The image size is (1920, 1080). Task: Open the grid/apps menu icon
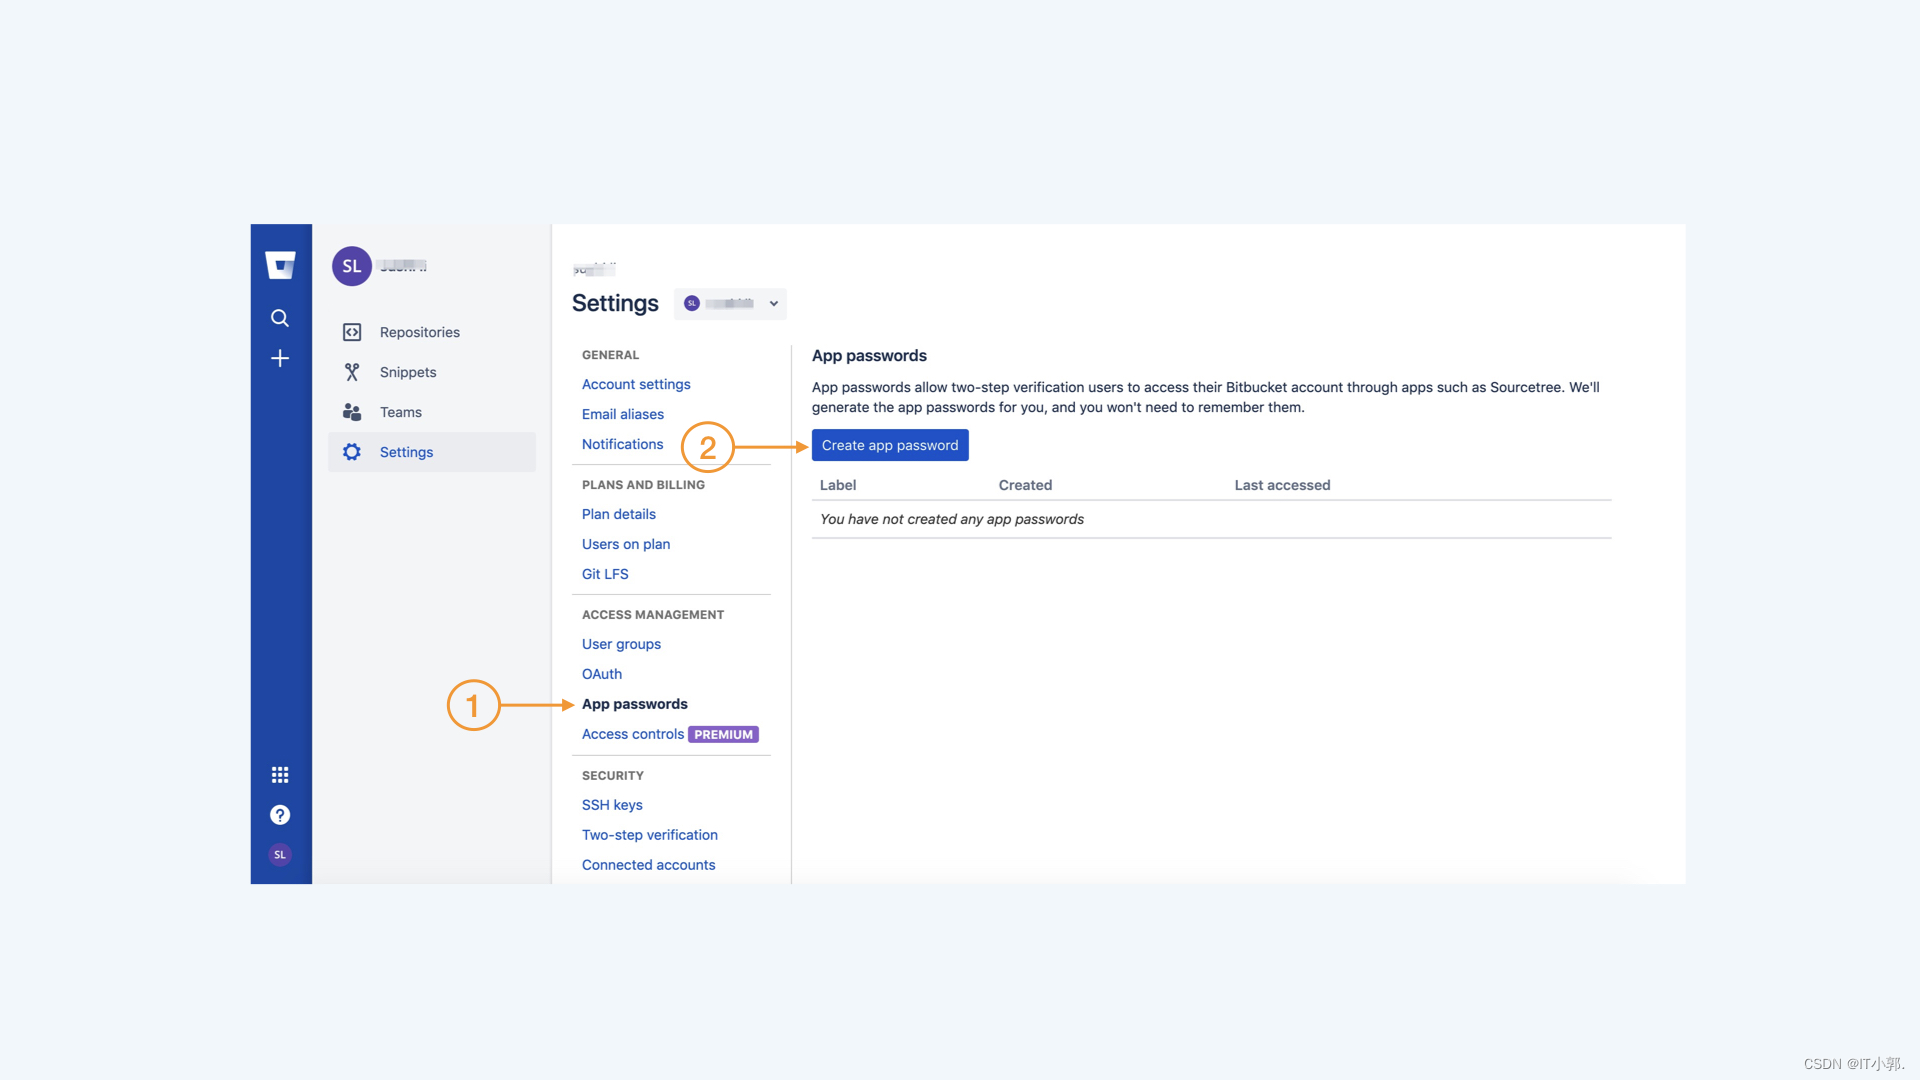coord(280,774)
